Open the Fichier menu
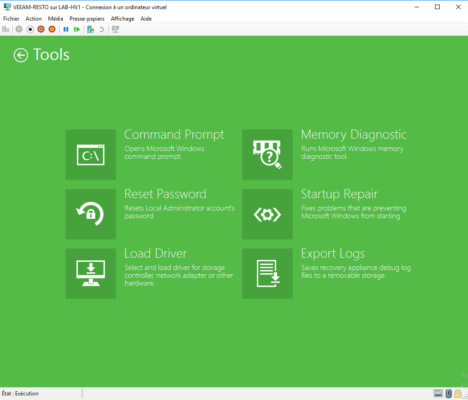The height and width of the screenshot is (400, 468). [11, 19]
